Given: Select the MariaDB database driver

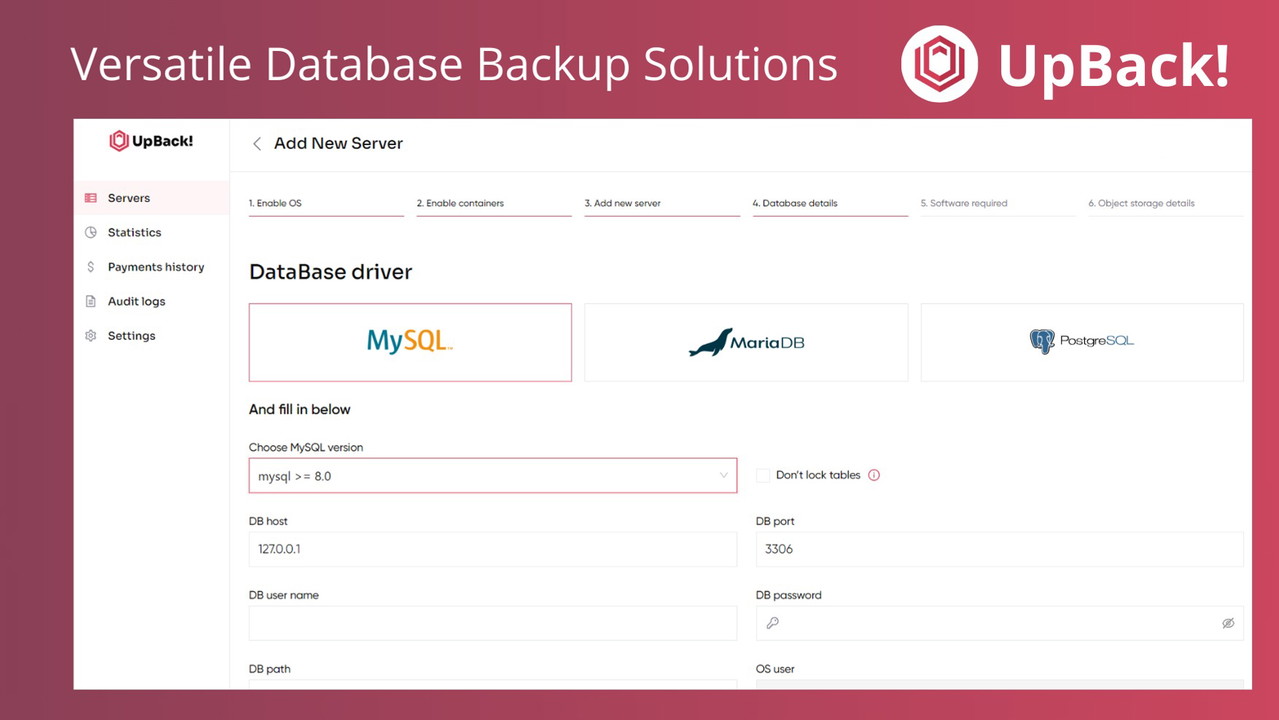Looking at the screenshot, I should coord(746,342).
